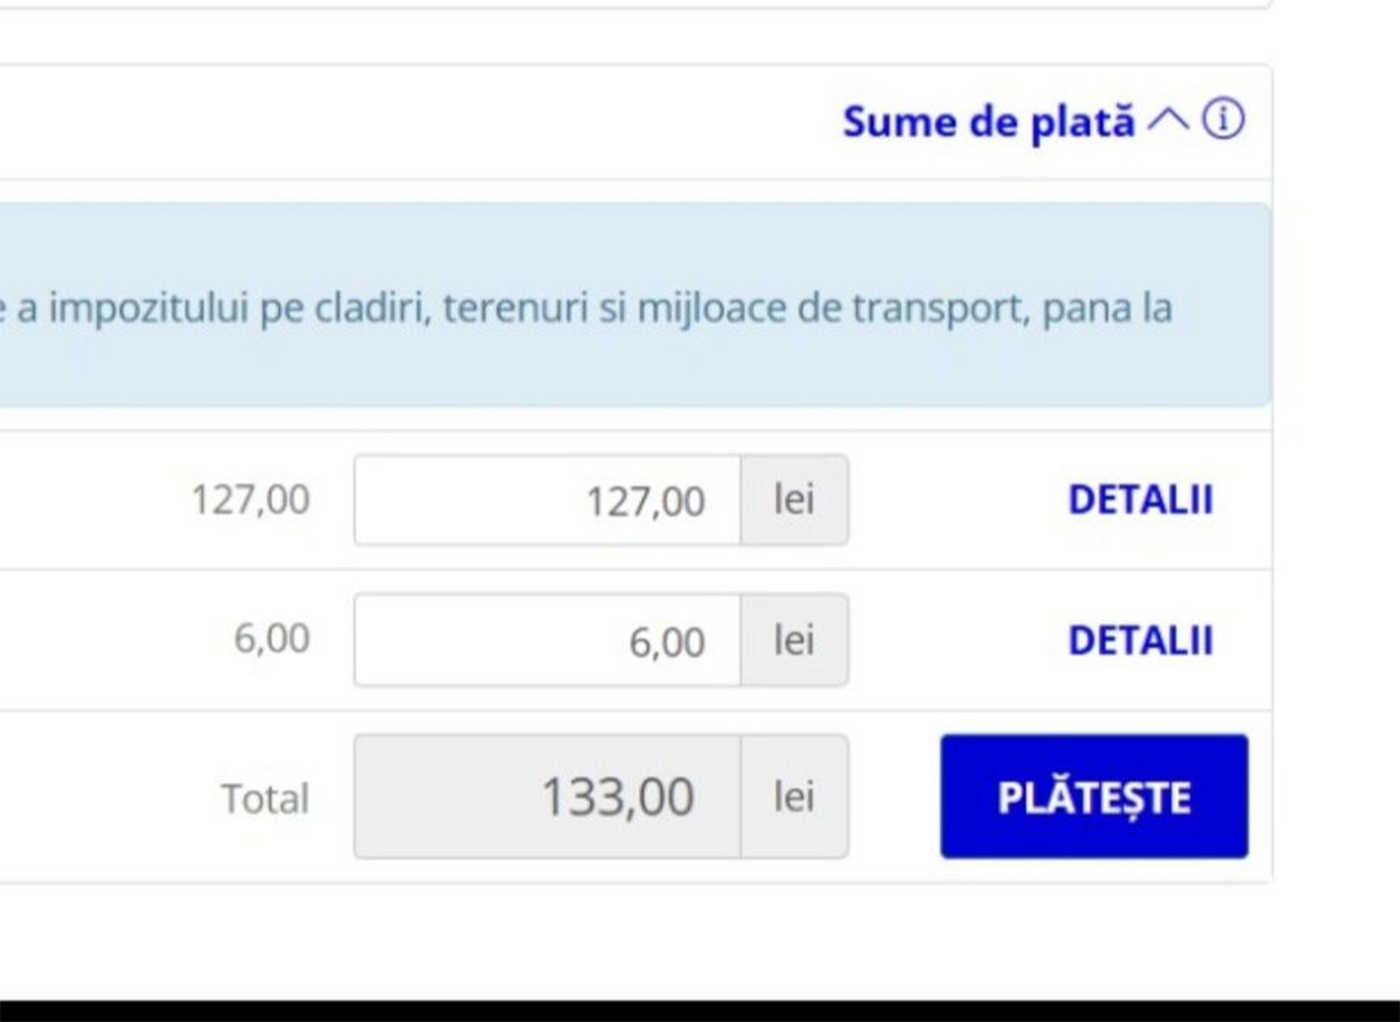This screenshot has width=1400, height=1022.
Task: Click the static 6,00 amount due text
Action: coord(271,638)
